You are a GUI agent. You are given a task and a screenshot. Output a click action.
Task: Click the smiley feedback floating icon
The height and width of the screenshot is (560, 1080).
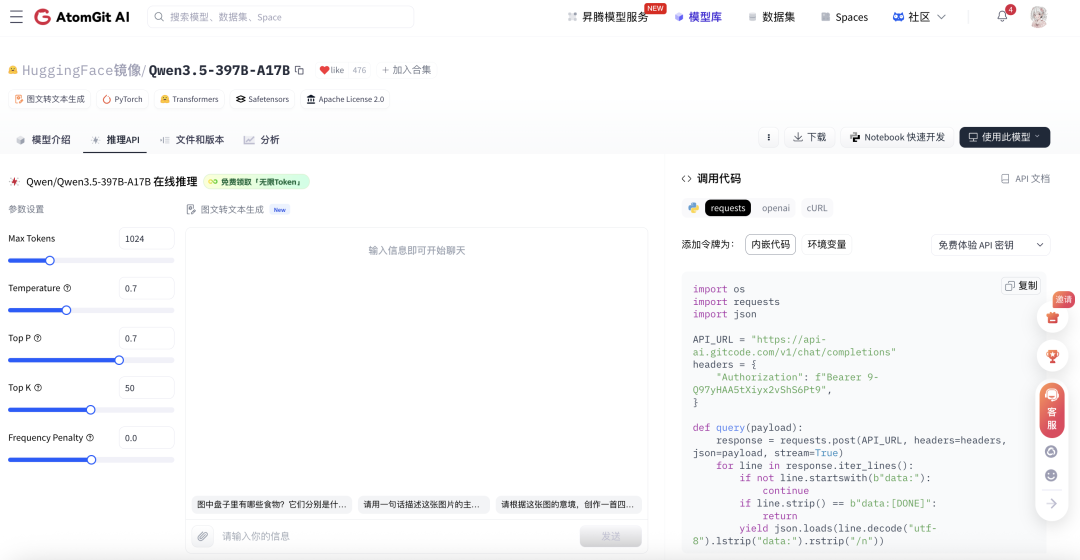[1051, 475]
